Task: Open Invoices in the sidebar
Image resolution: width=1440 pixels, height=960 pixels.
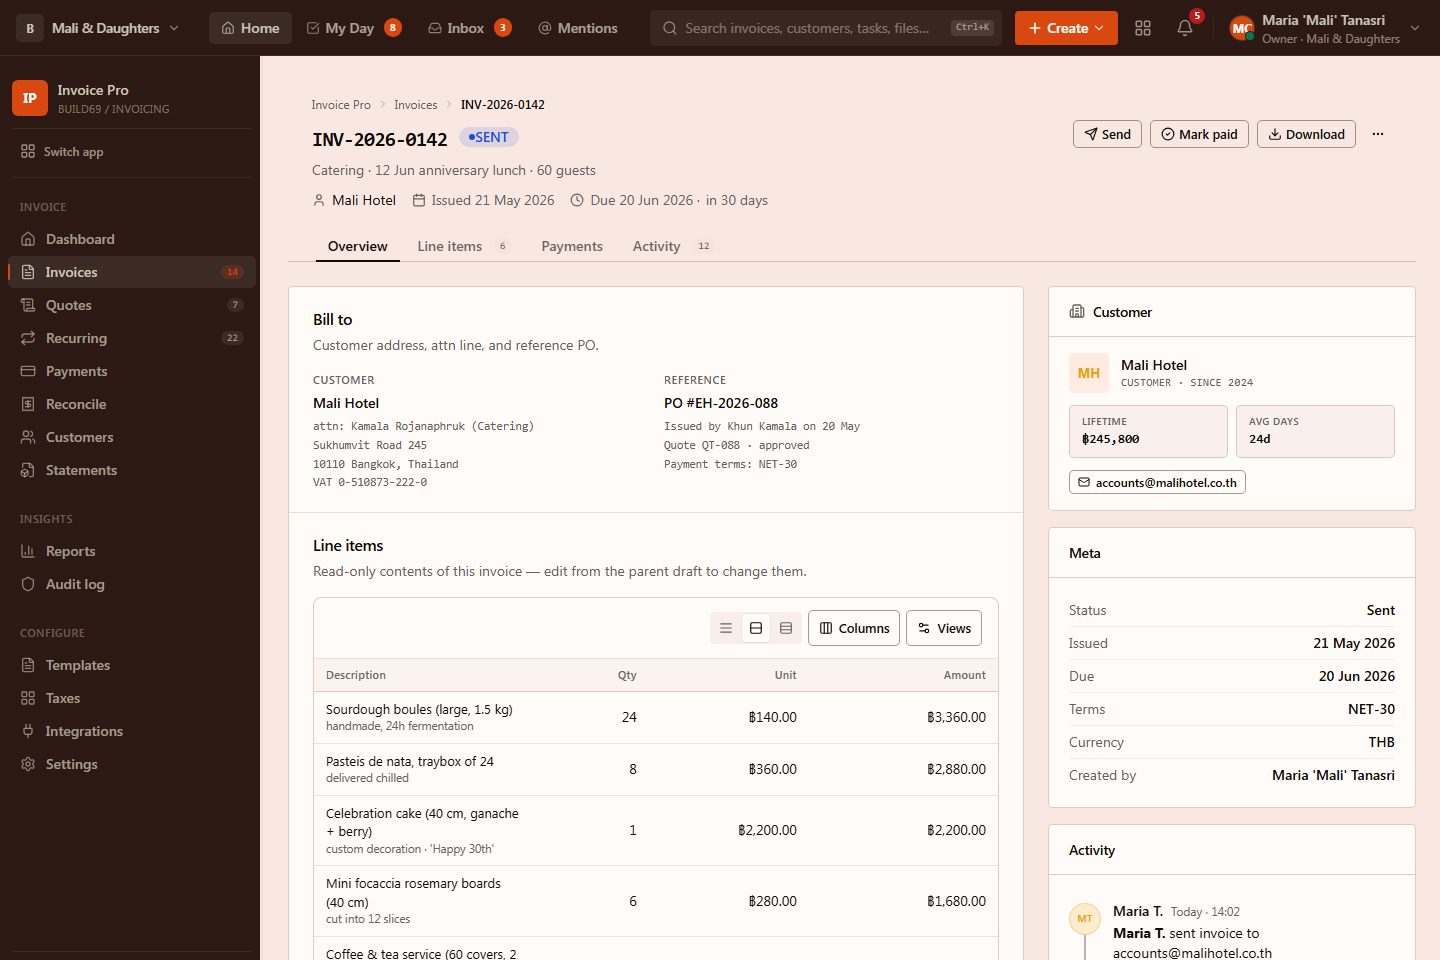Action: click(132, 272)
